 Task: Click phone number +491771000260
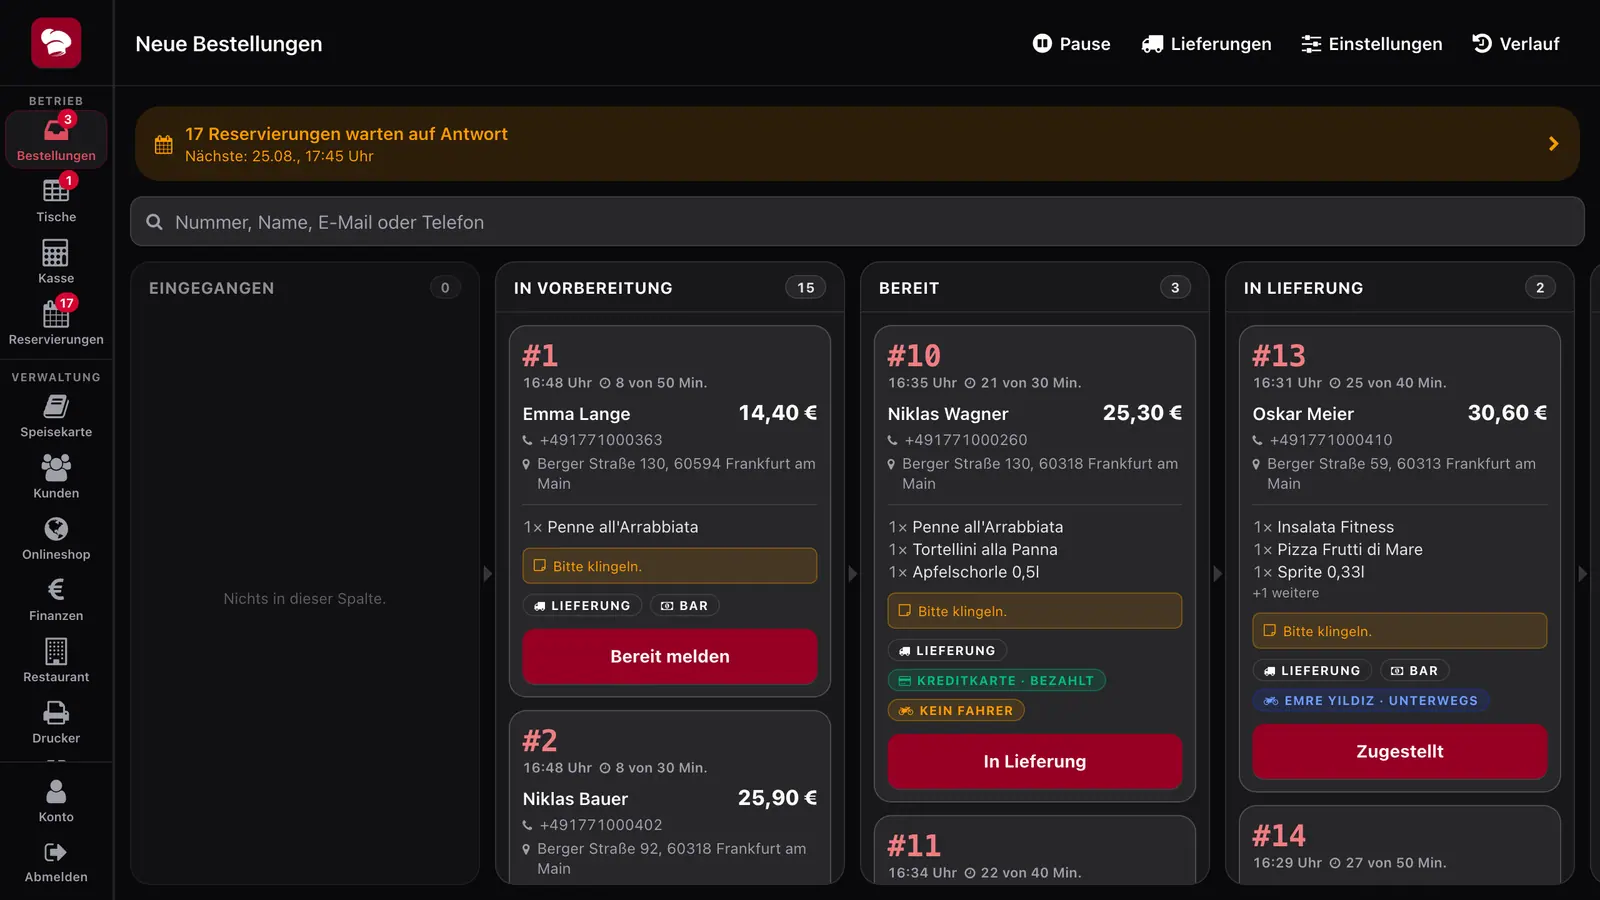(x=966, y=440)
